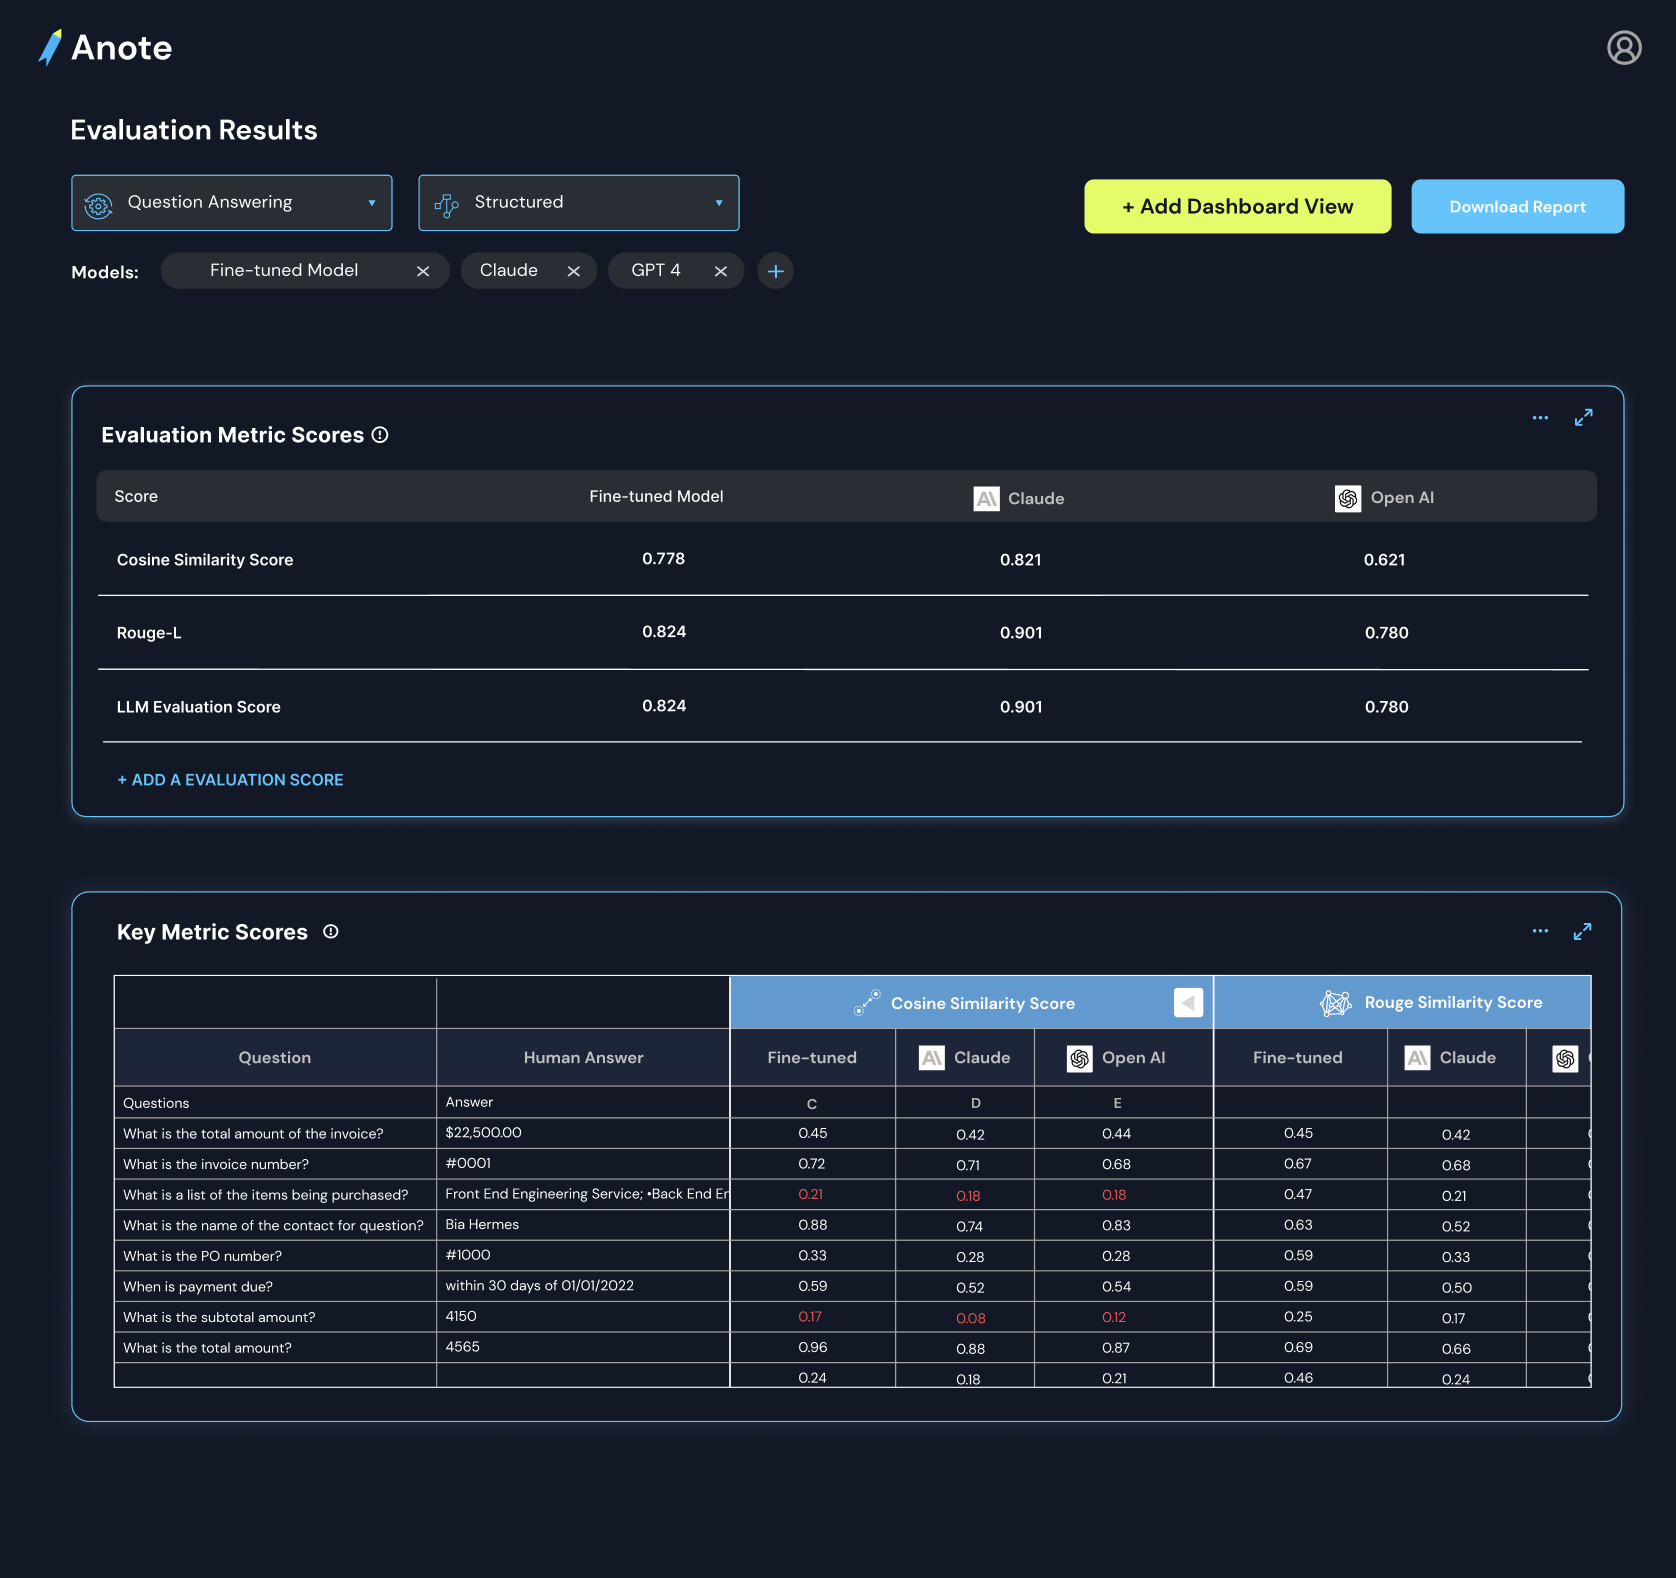This screenshot has height=1578, width=1676.
Task: Remove the Fine-tuned Model chip
Action: (x=423, y=271)
